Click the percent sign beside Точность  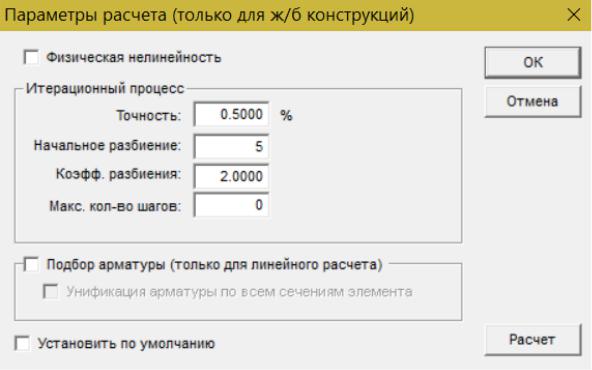pyautogui.click(x=286, y=115)
